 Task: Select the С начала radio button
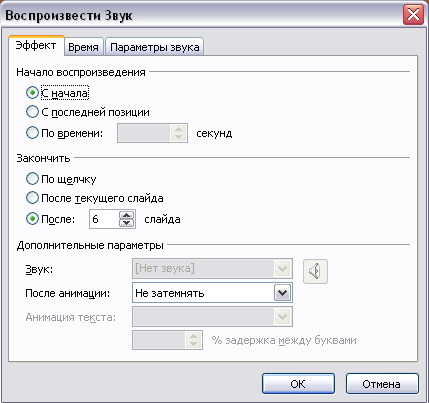pyautogui.click(x=32, y=93)
